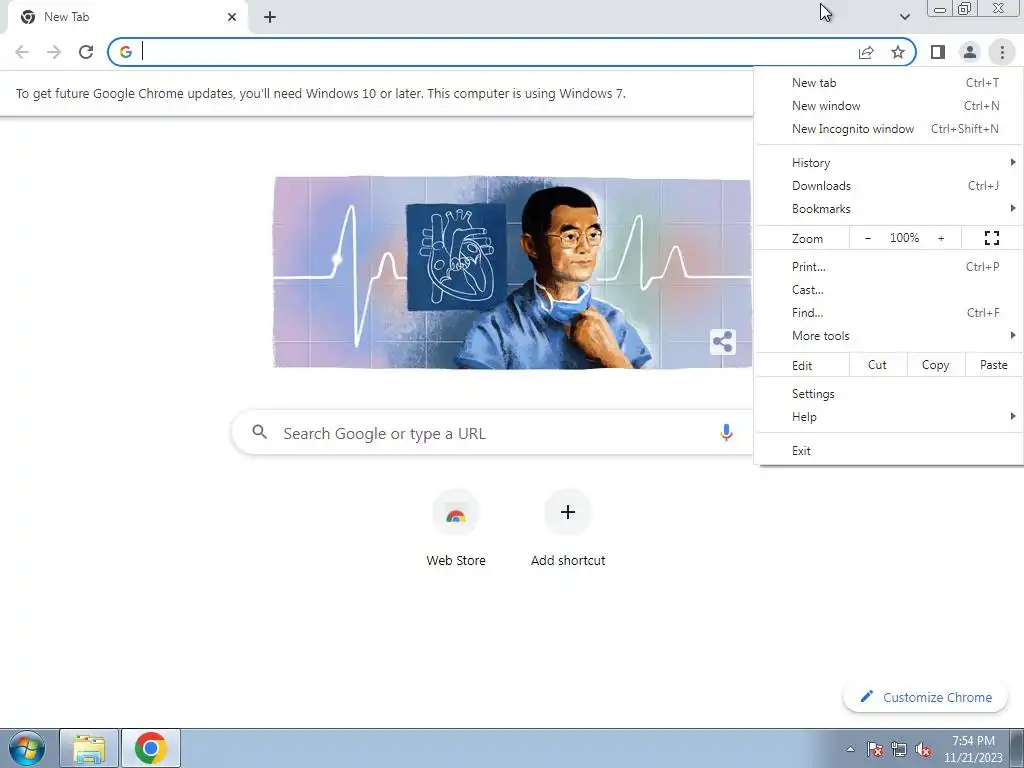Close the New Tab tab
This screenshot has width=1024, height=768.
[x=232, y=17]
